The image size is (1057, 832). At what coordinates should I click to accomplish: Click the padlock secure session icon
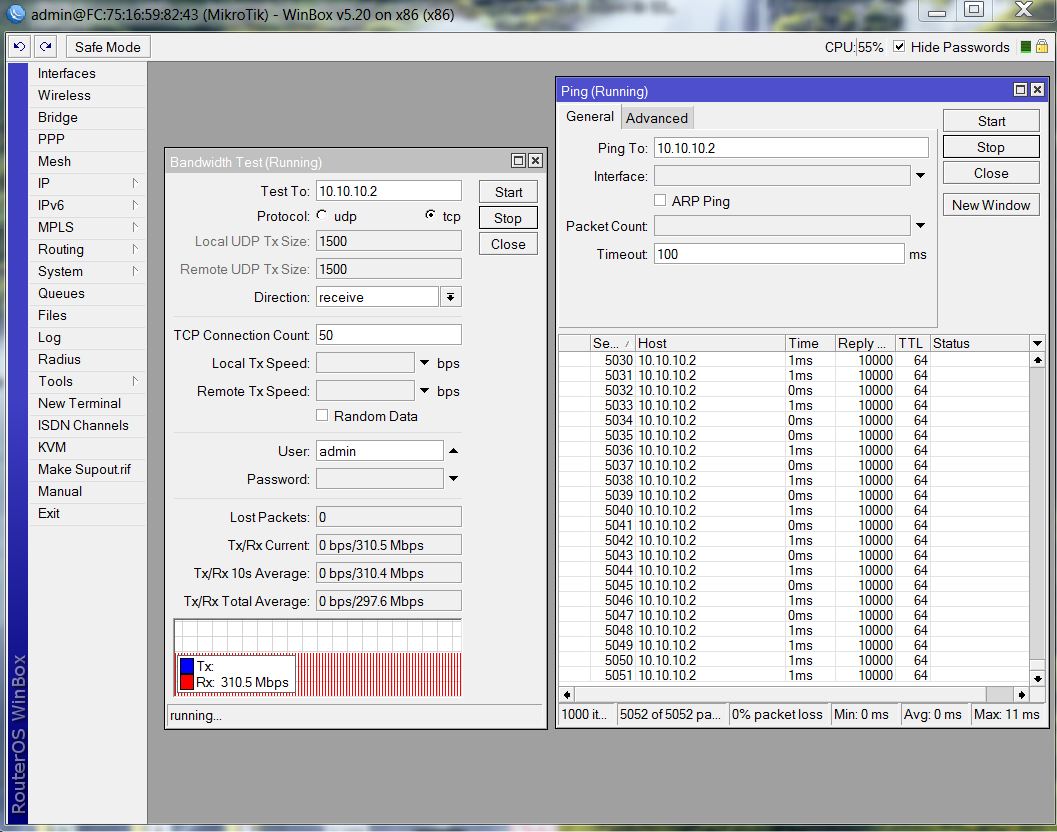pos(1041,47)
